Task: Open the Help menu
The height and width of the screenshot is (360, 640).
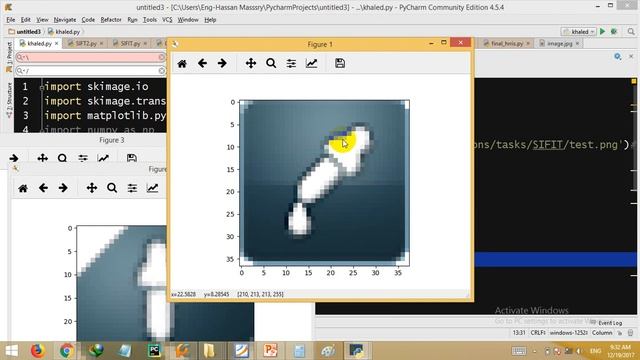Action: point(210,20)
